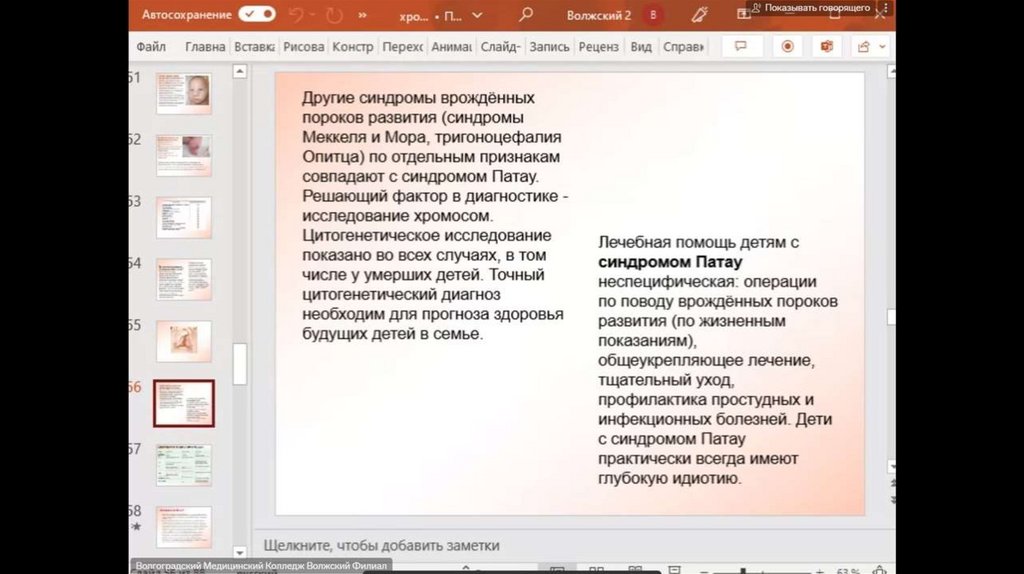Screen dimensions: 1024x574
Task: Click the notes field to add notes
Action: pyautogui.click(x=381, y=545)
